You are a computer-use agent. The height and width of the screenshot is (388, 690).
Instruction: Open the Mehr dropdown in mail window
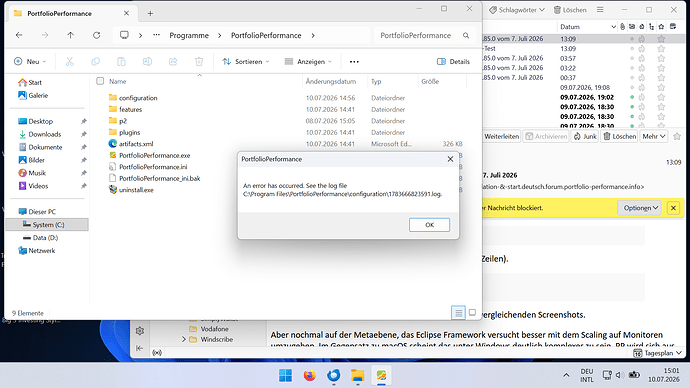[653, 136]
